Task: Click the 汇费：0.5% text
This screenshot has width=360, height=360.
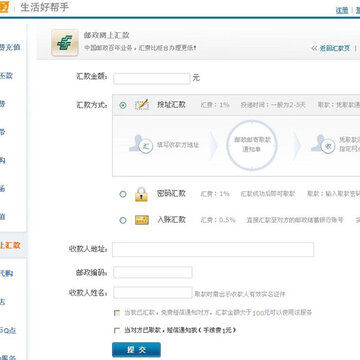Action: (x=218, y=220)
